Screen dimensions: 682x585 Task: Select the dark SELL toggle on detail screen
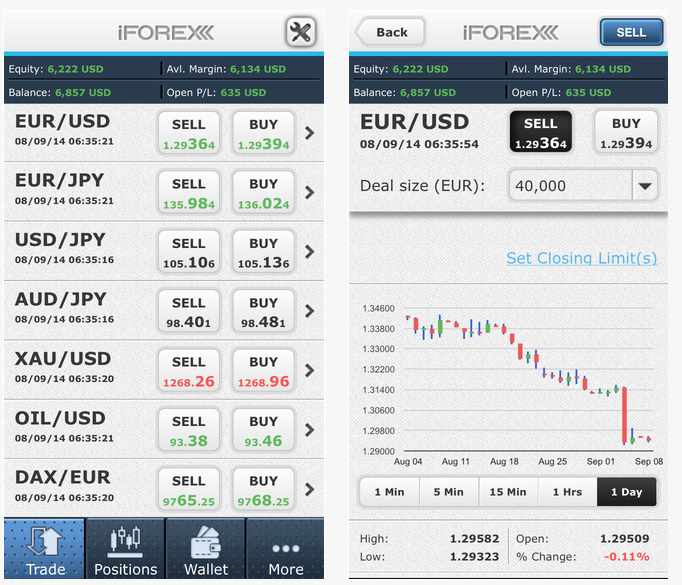click(x=541, y=132)
